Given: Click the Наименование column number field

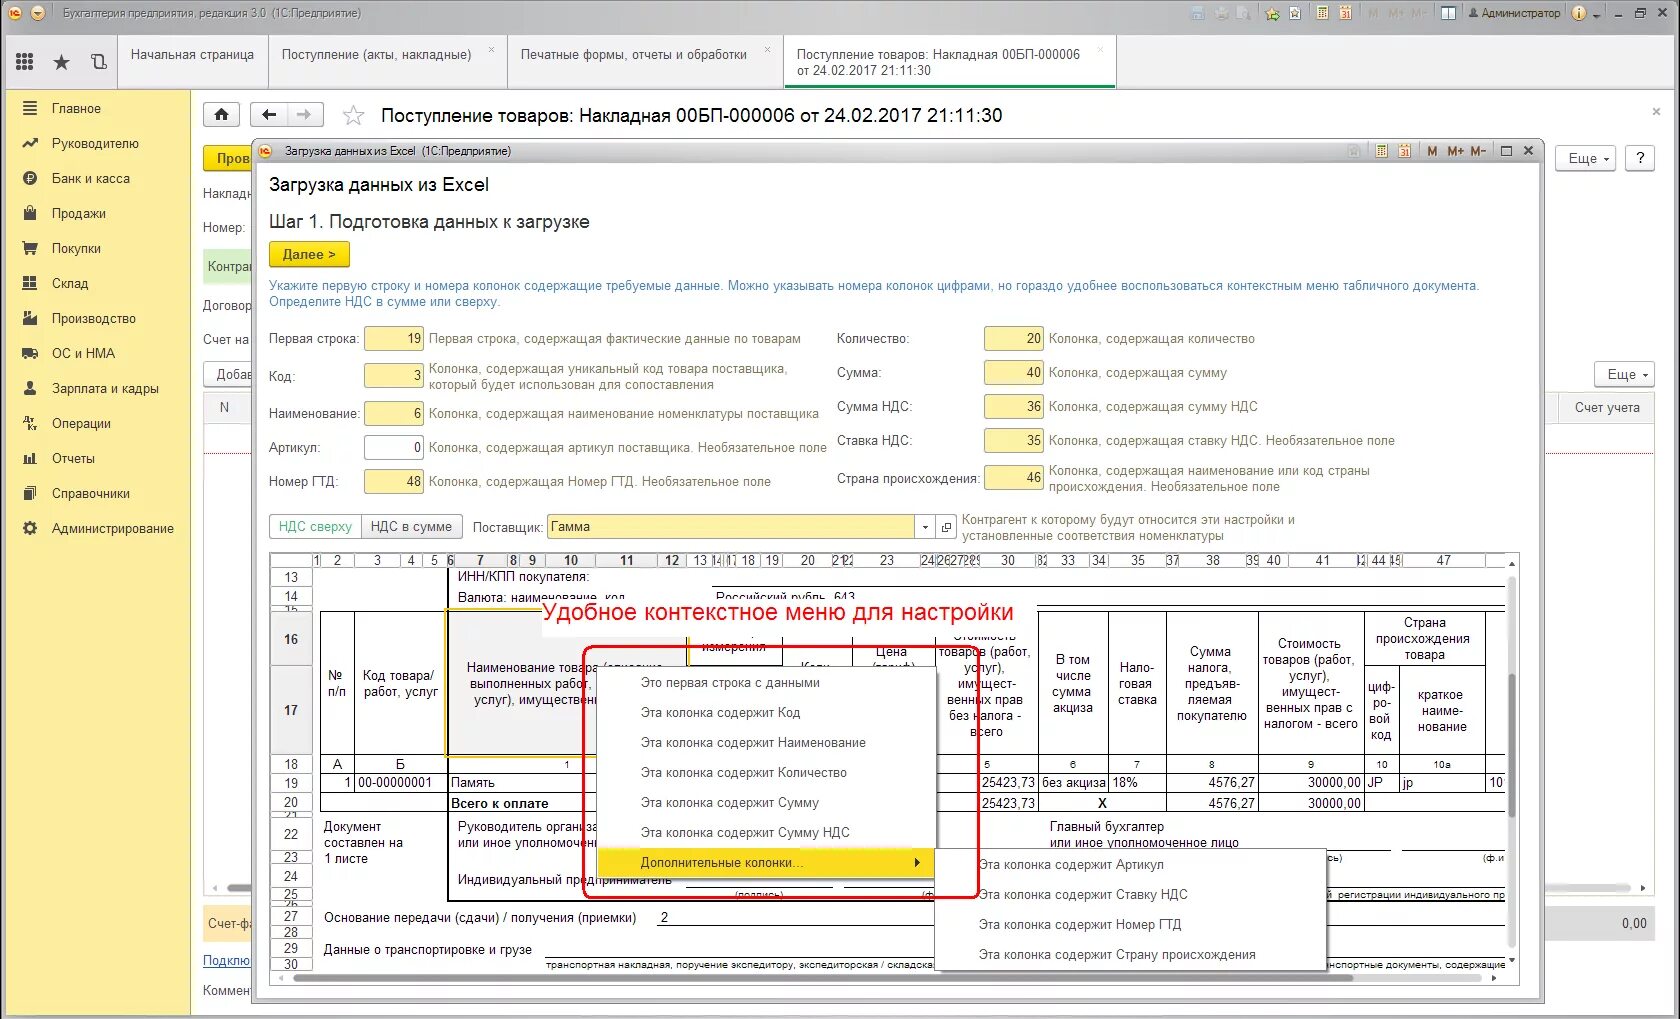Looking at the screenshot, I should click(394, 413).
